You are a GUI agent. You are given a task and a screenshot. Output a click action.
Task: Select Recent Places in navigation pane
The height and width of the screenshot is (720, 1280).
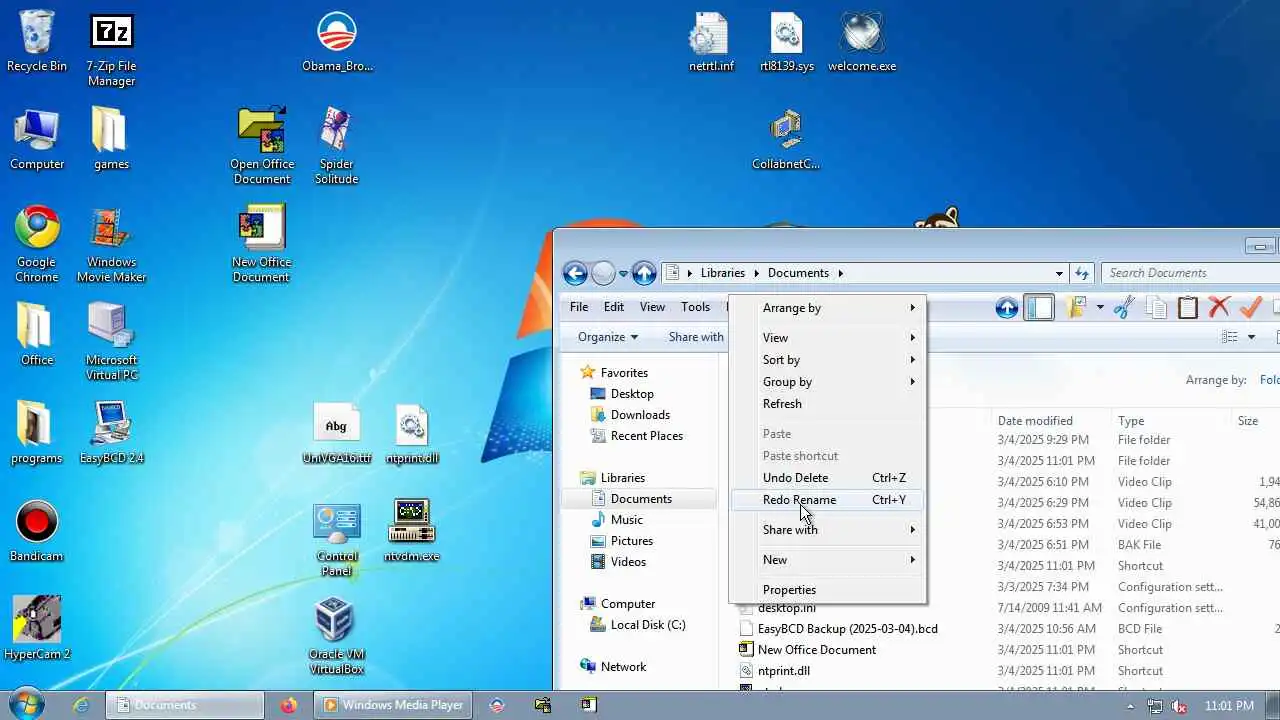coord(646,436)
